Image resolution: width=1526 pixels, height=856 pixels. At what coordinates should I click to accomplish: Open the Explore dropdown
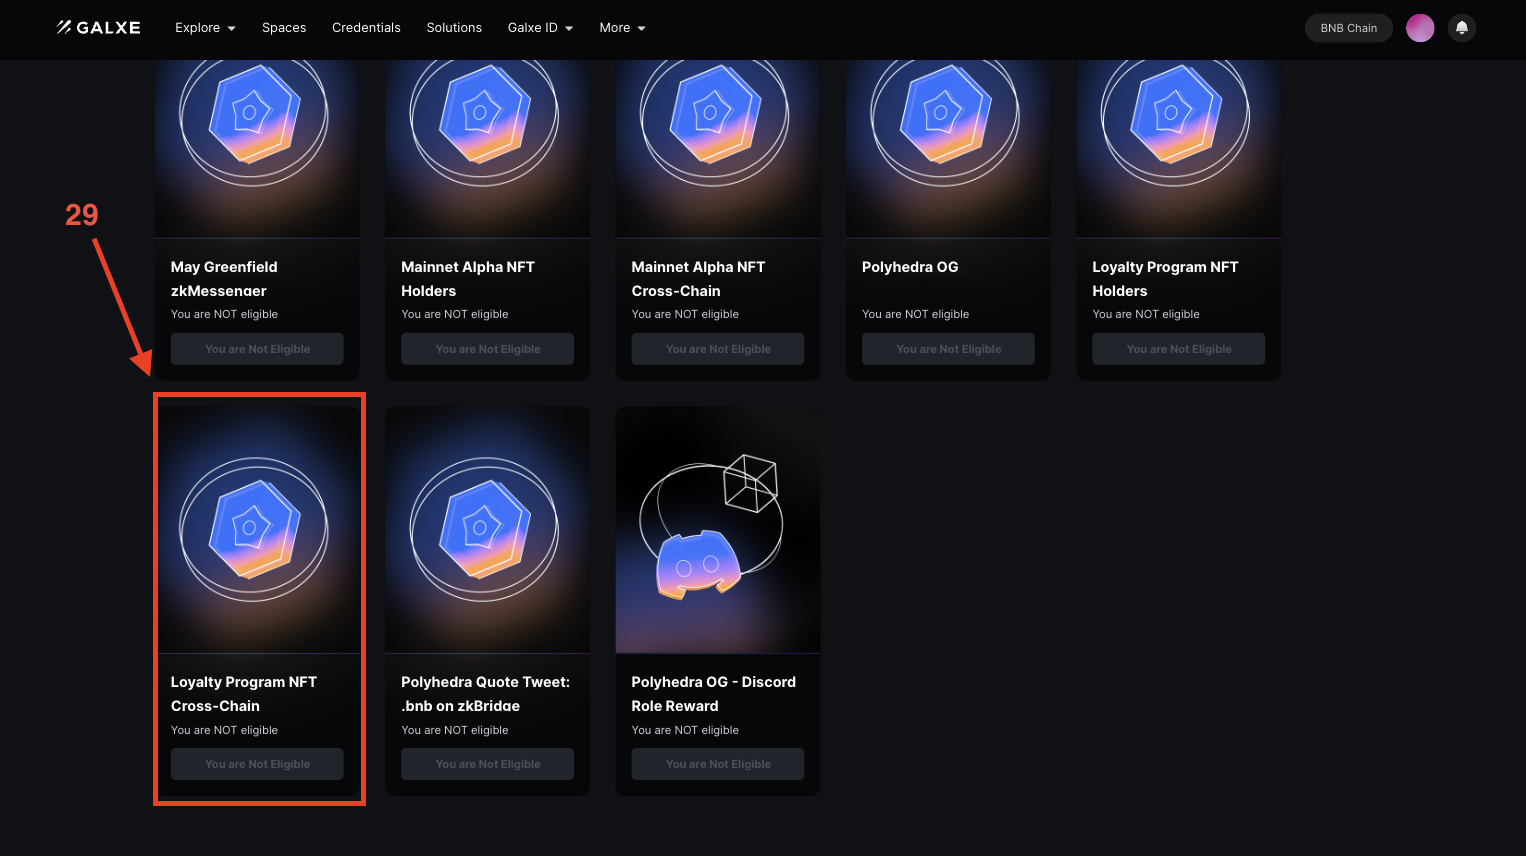205,27
